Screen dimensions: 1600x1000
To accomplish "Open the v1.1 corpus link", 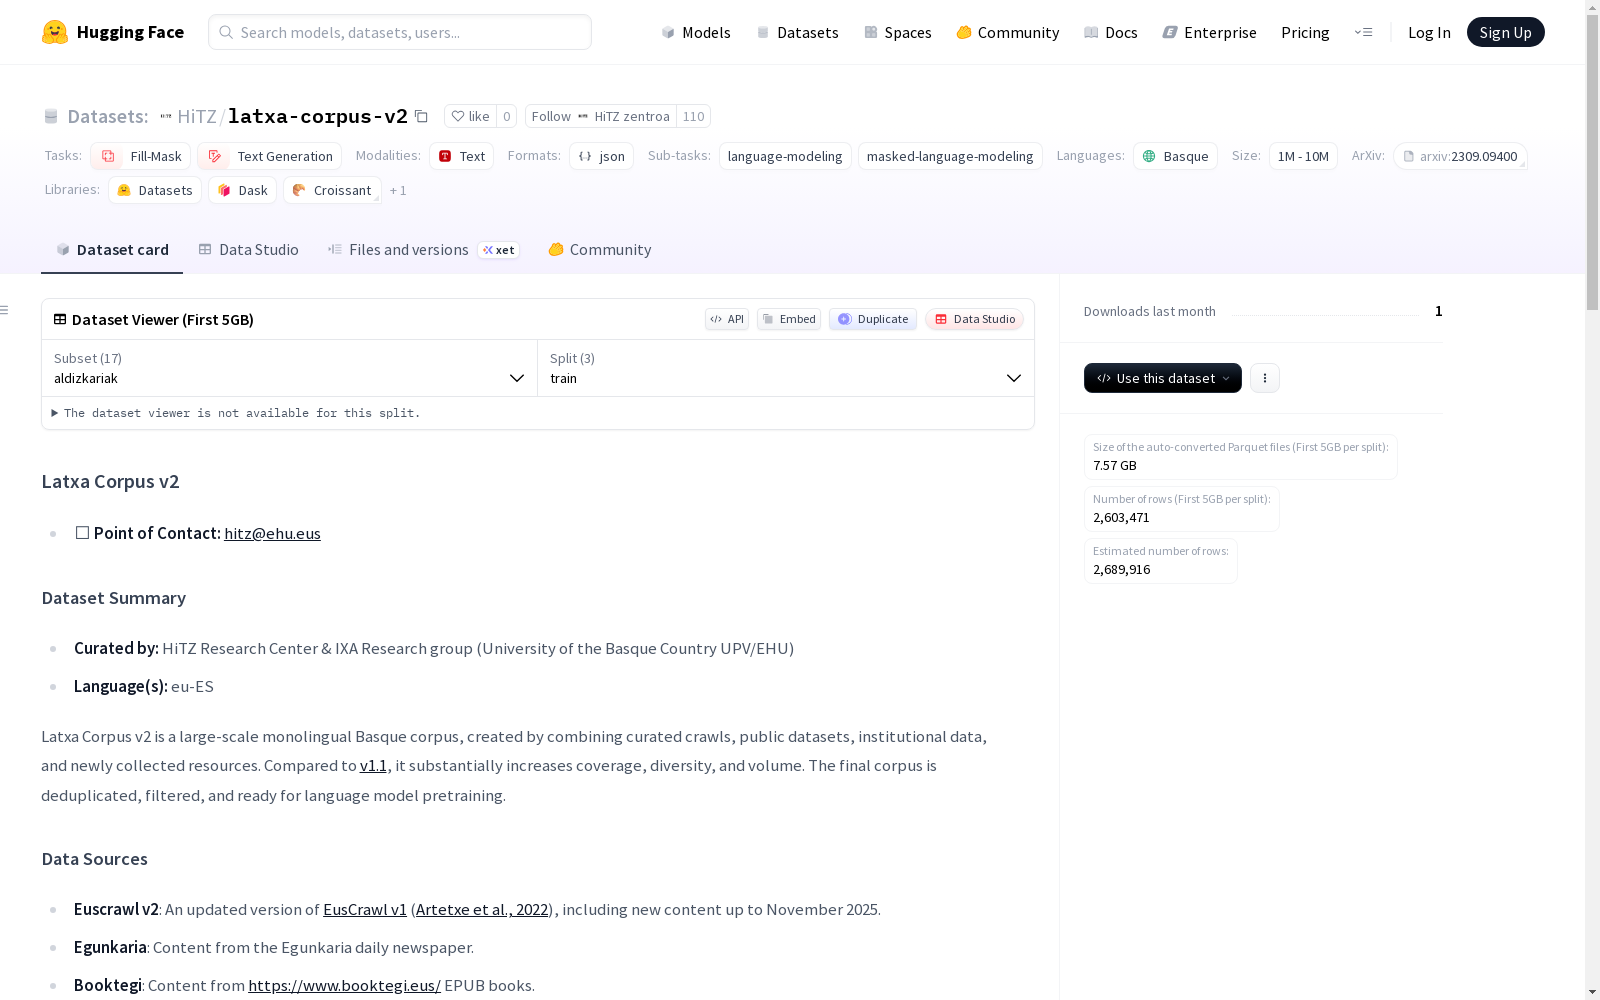I will (373, 766).
